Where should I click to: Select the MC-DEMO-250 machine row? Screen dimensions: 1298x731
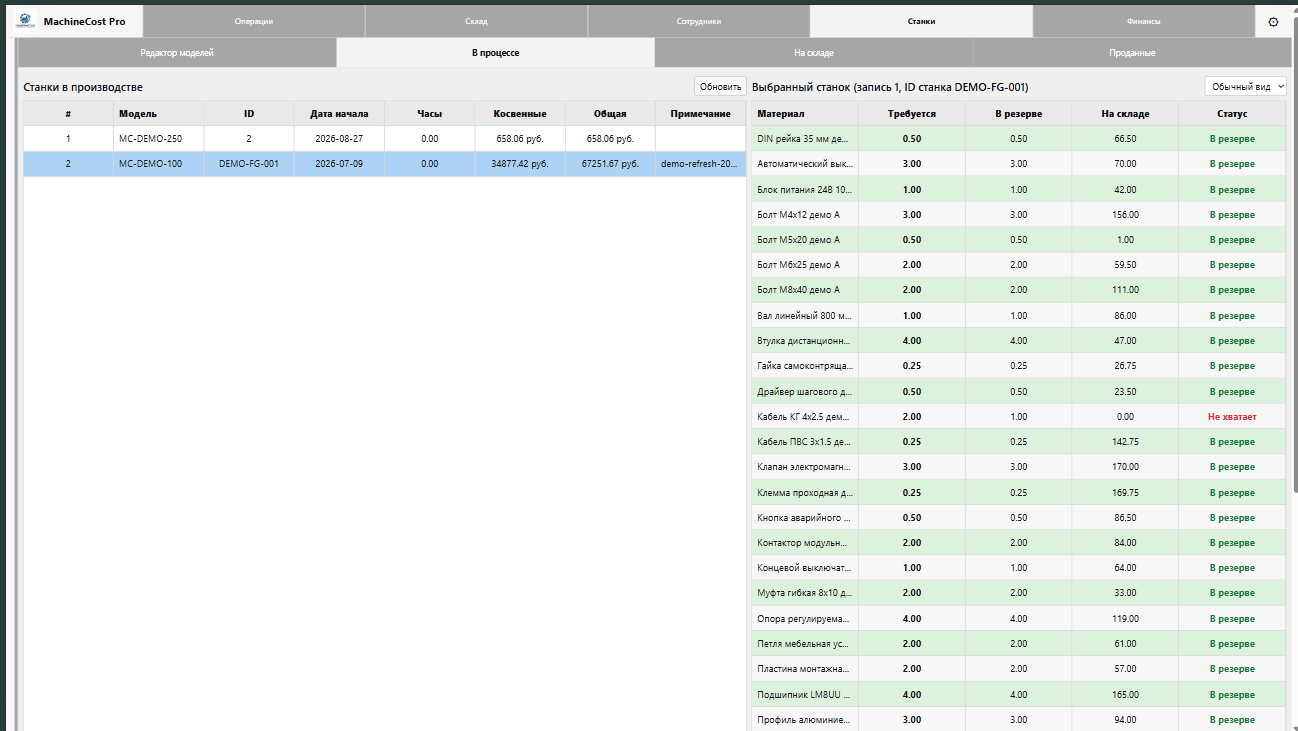(385, 138)
